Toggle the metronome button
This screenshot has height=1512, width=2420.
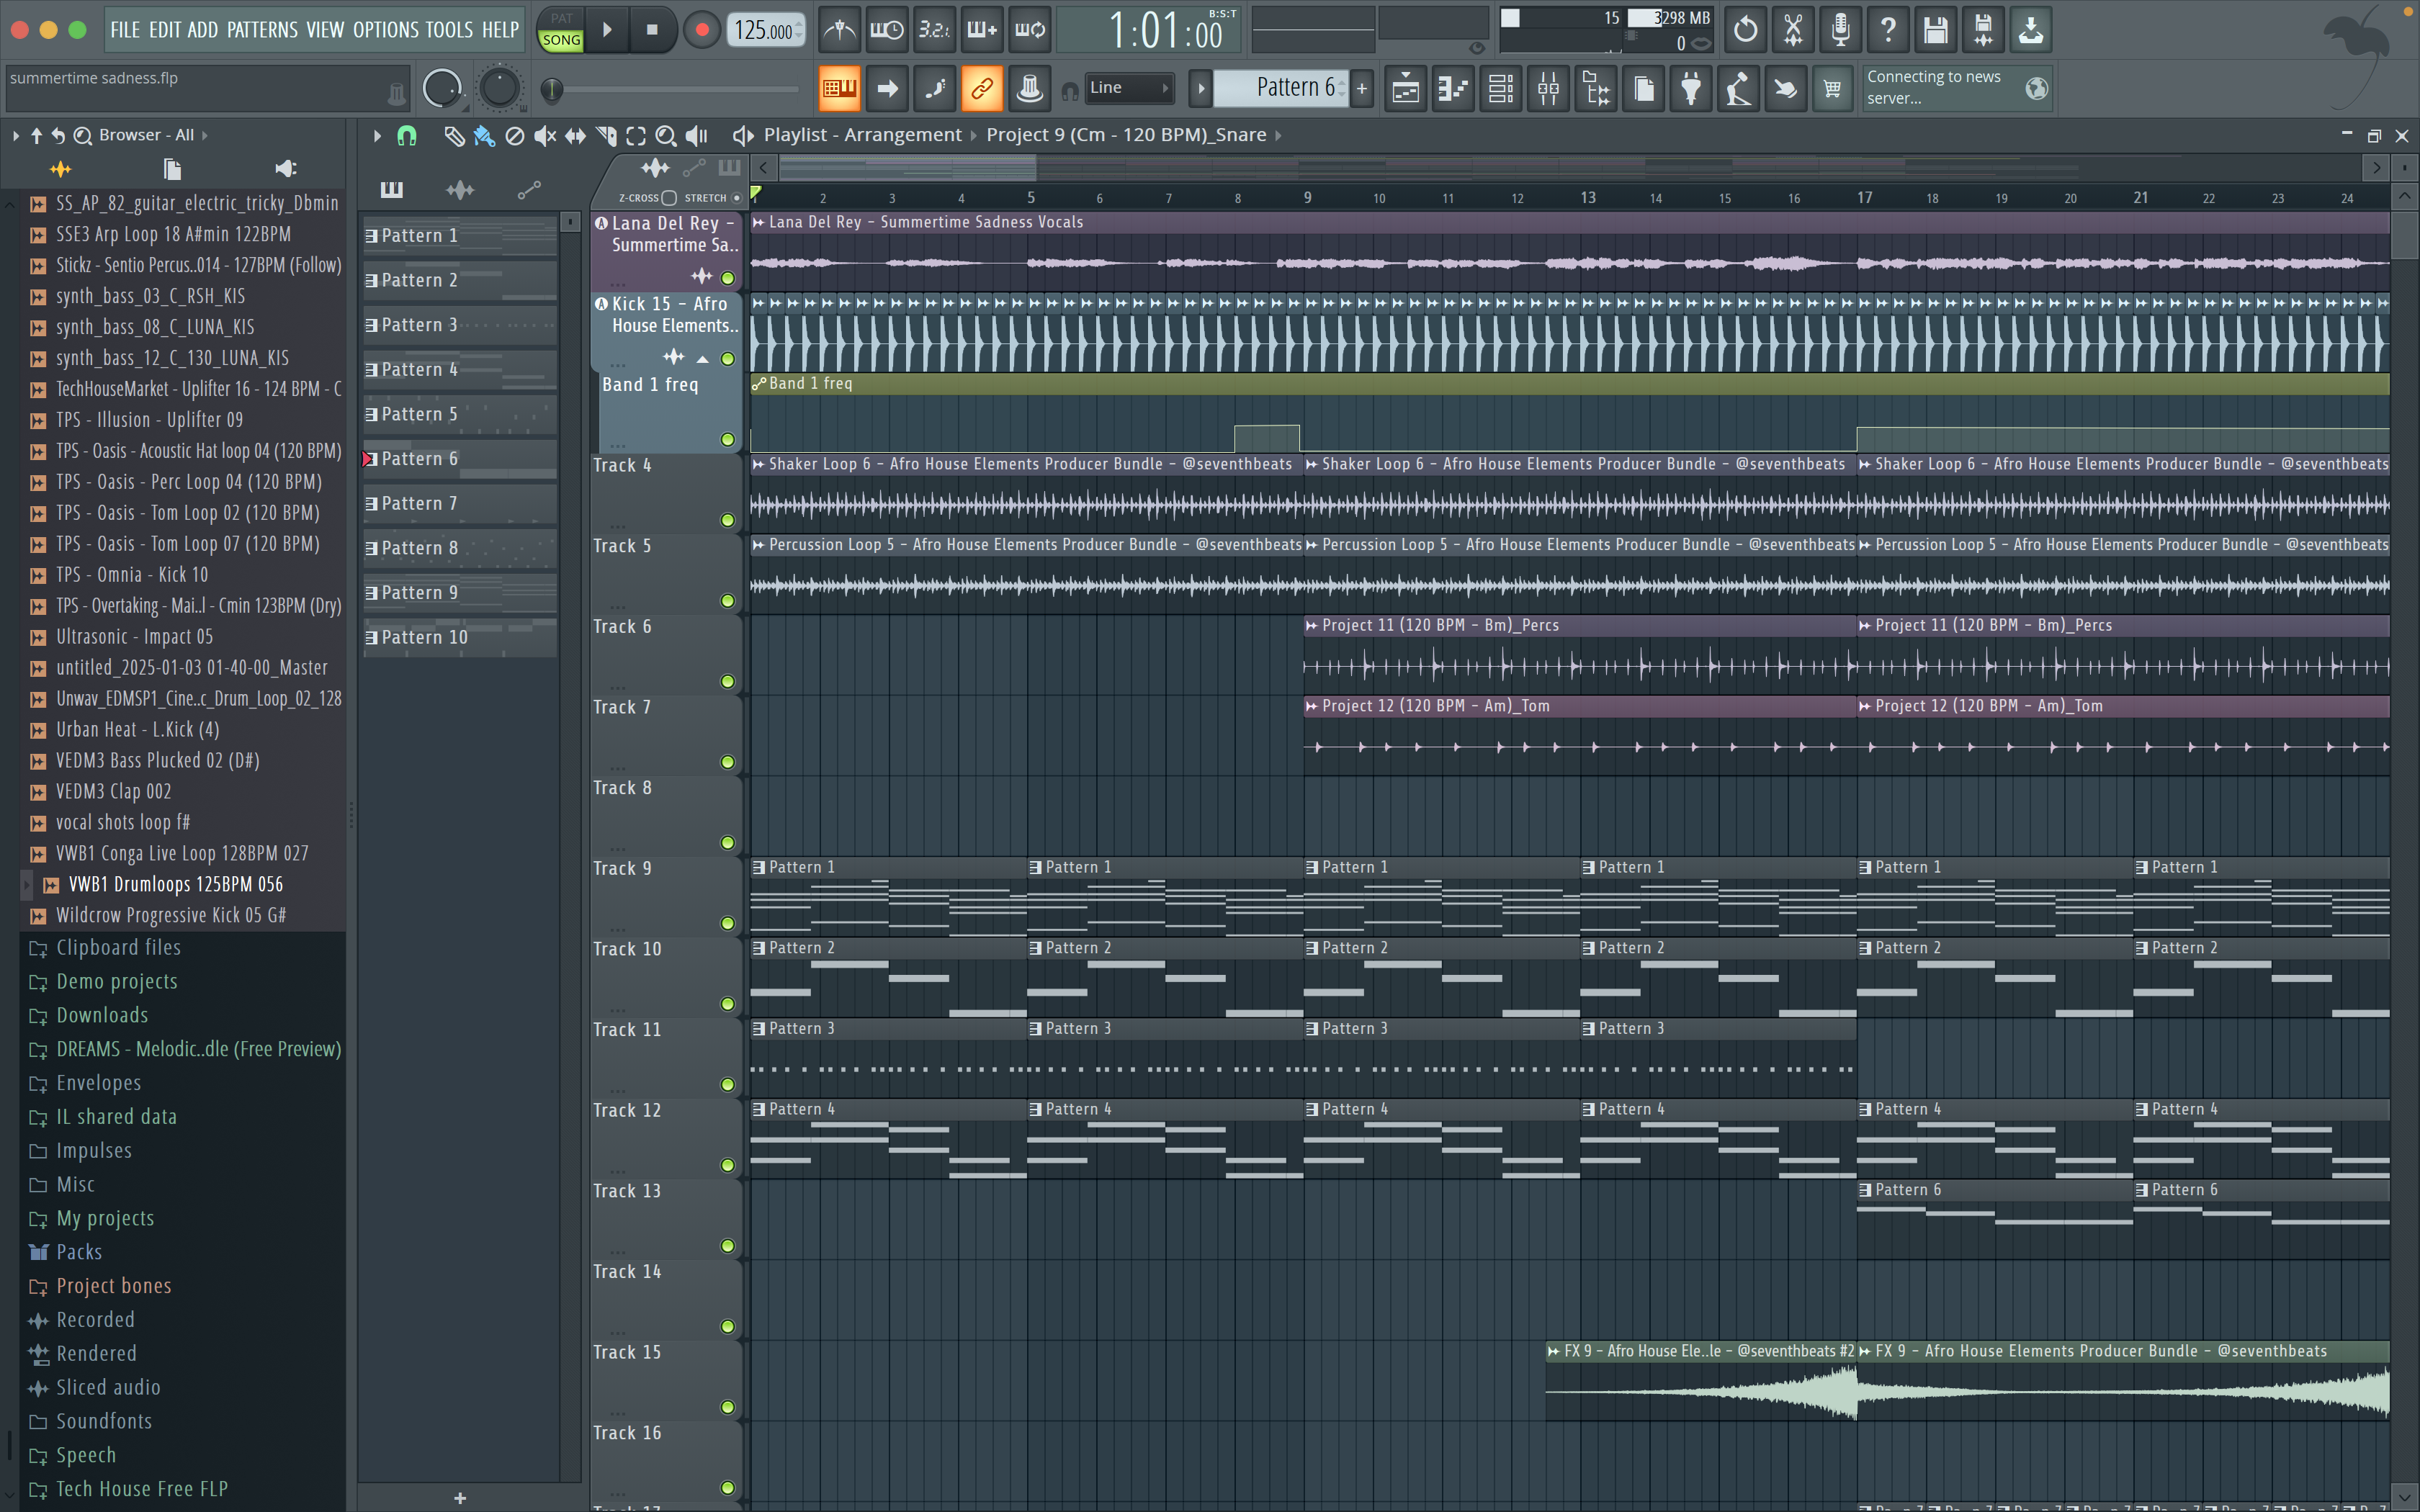[839, 30]
